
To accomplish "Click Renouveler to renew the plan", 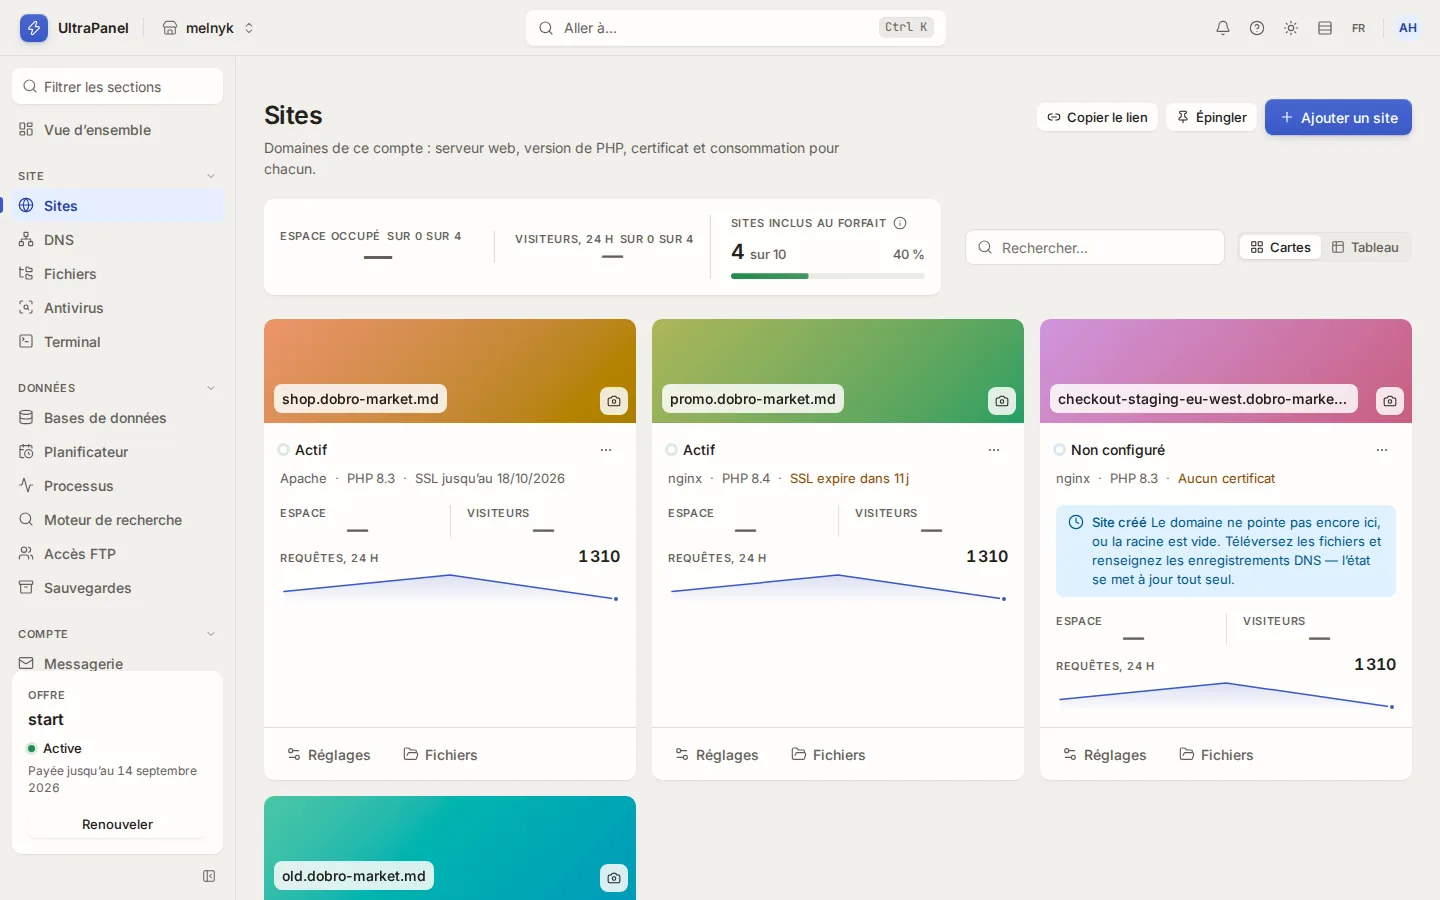I will click(x=117, y=825).
